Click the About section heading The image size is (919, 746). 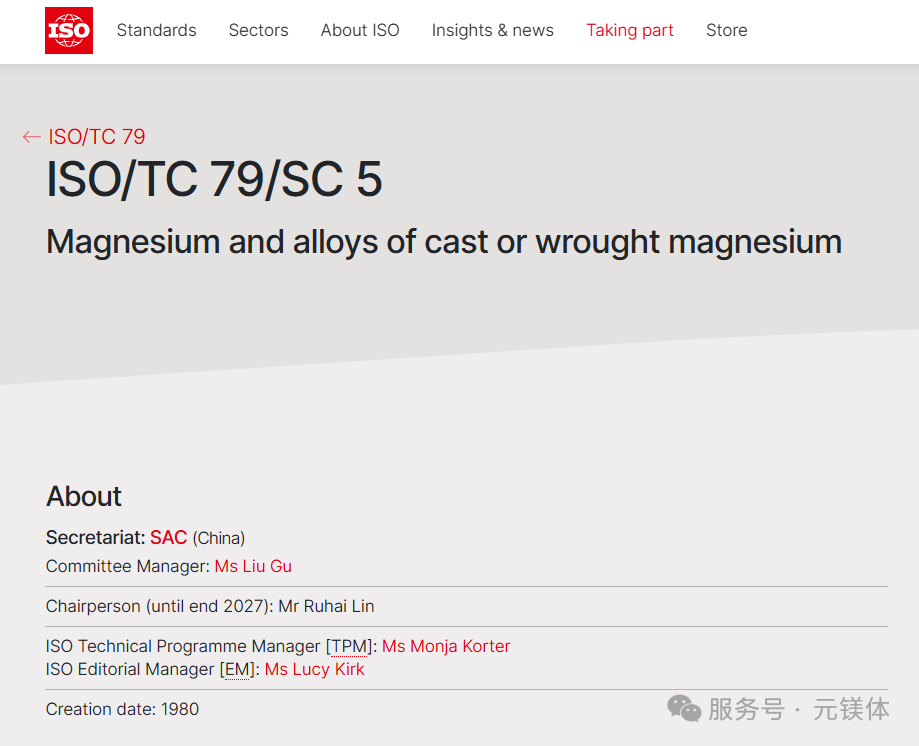coord(84,496)
